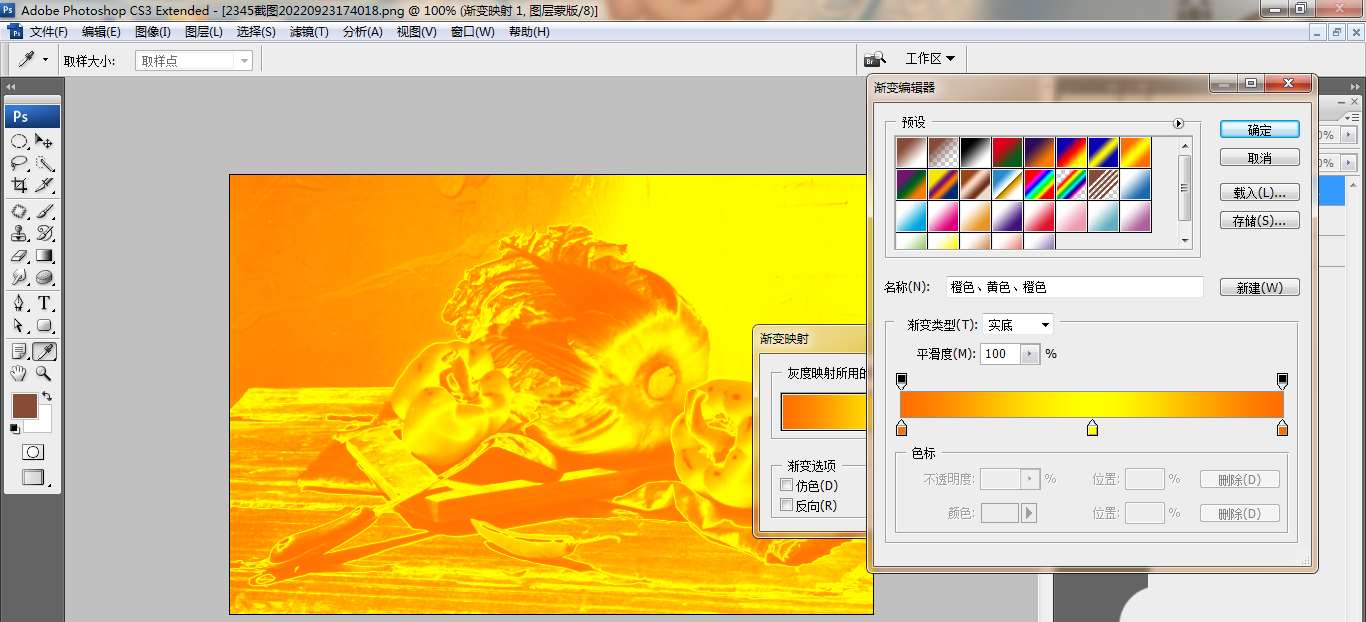Viewport: 1366px width, 622px height.
Task: Toggle the 反向(R) reverse checkbox
Action: pos(787,506)
